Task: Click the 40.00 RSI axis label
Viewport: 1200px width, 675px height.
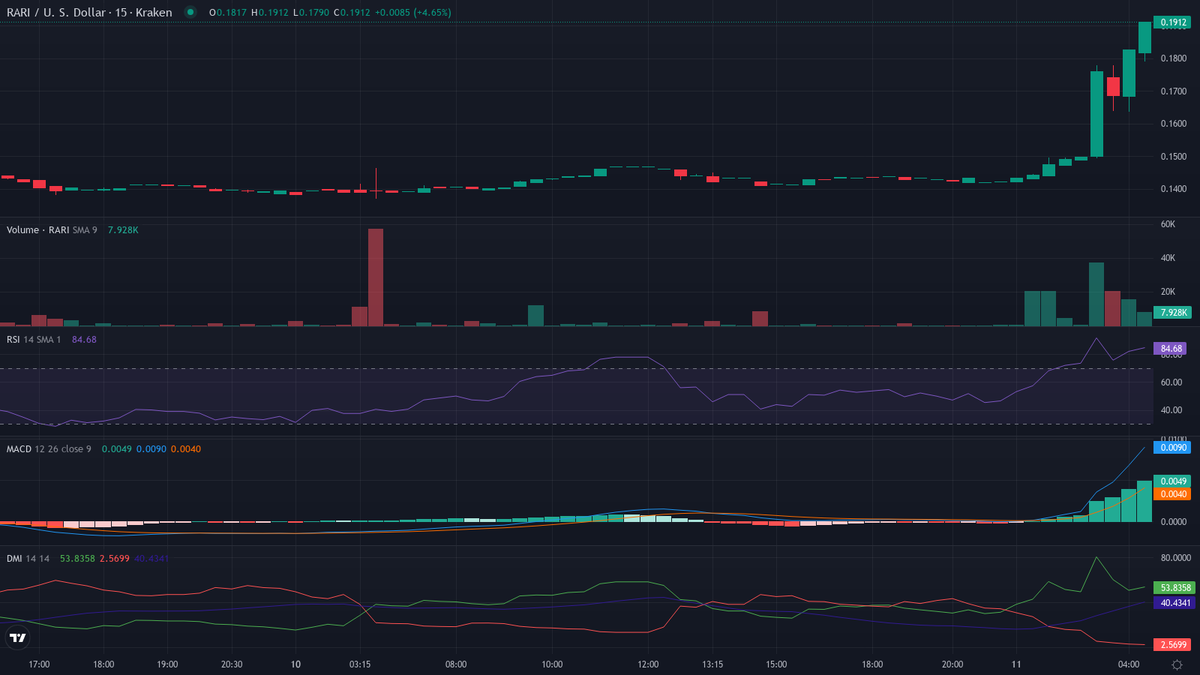Action: click(x=1171, y=410)
